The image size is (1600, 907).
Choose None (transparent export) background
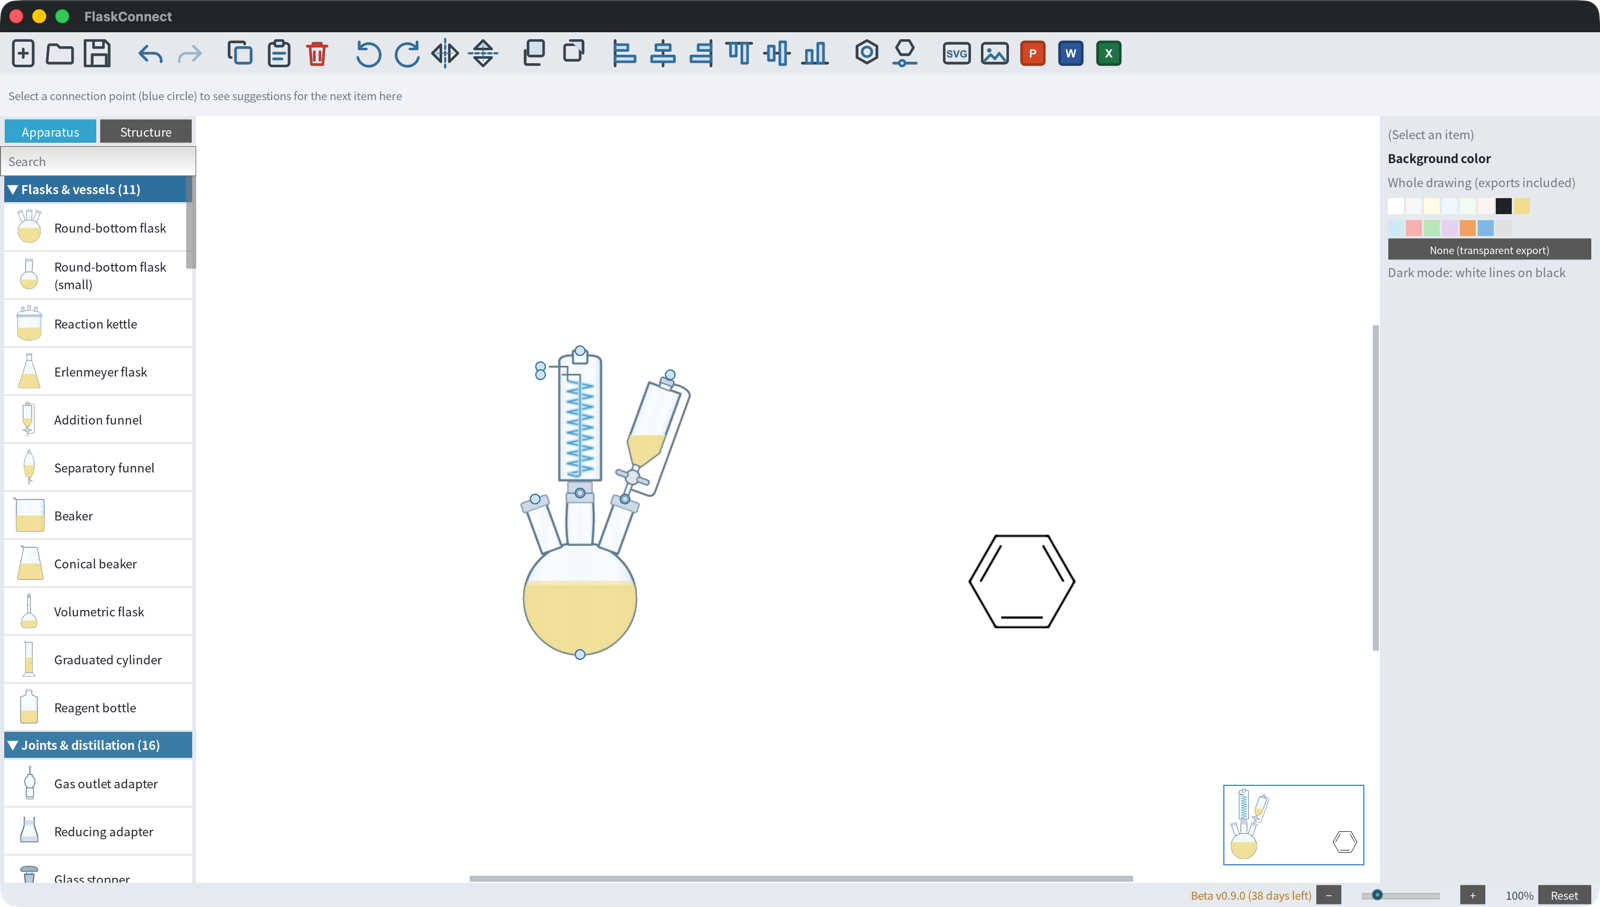click(x=1489, y=250)
